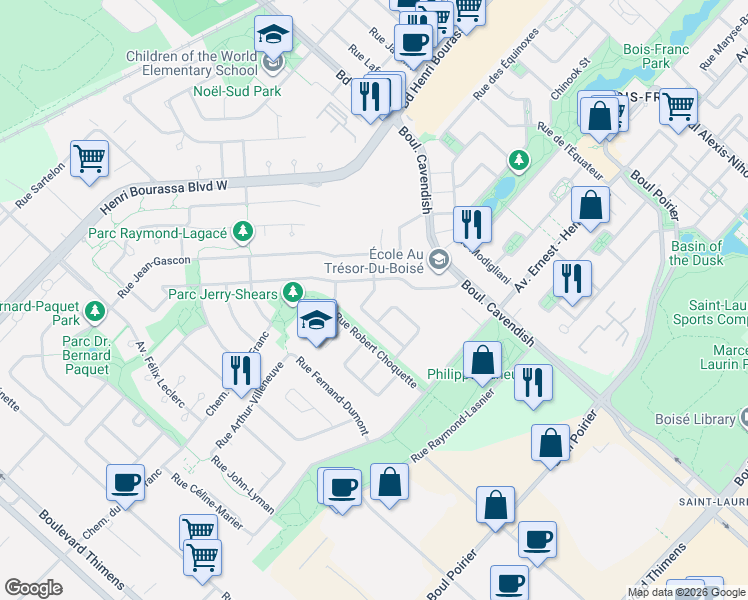Click the Rue des Équinoxes label

click(x=506, y=63)
